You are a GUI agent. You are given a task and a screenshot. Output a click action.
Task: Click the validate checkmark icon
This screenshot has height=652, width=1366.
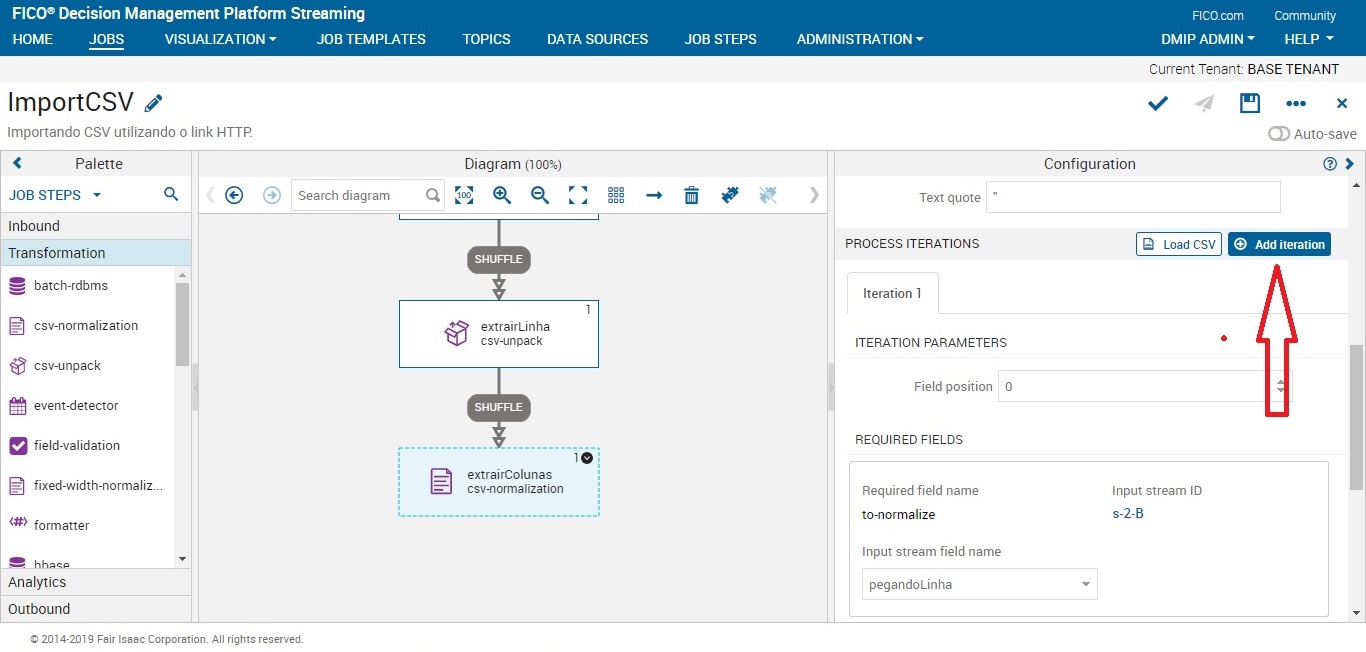pos(1158,103)
